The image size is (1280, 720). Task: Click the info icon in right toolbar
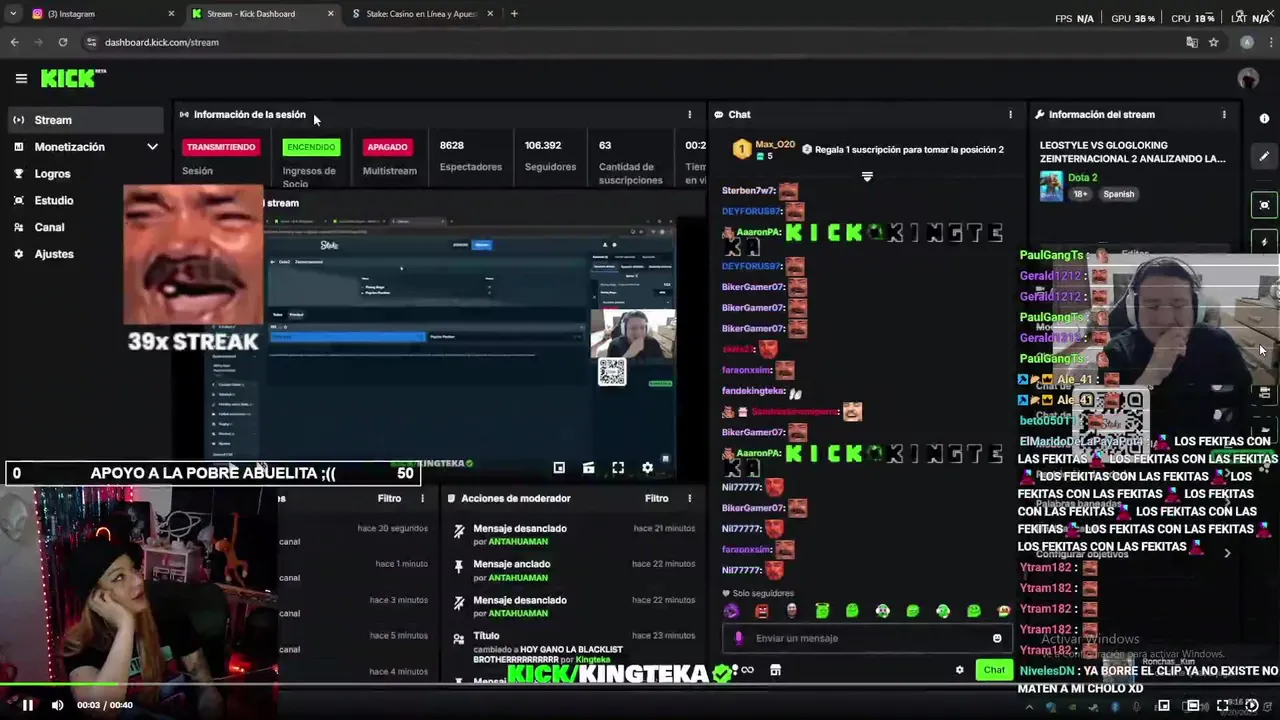coord(1264,119)
